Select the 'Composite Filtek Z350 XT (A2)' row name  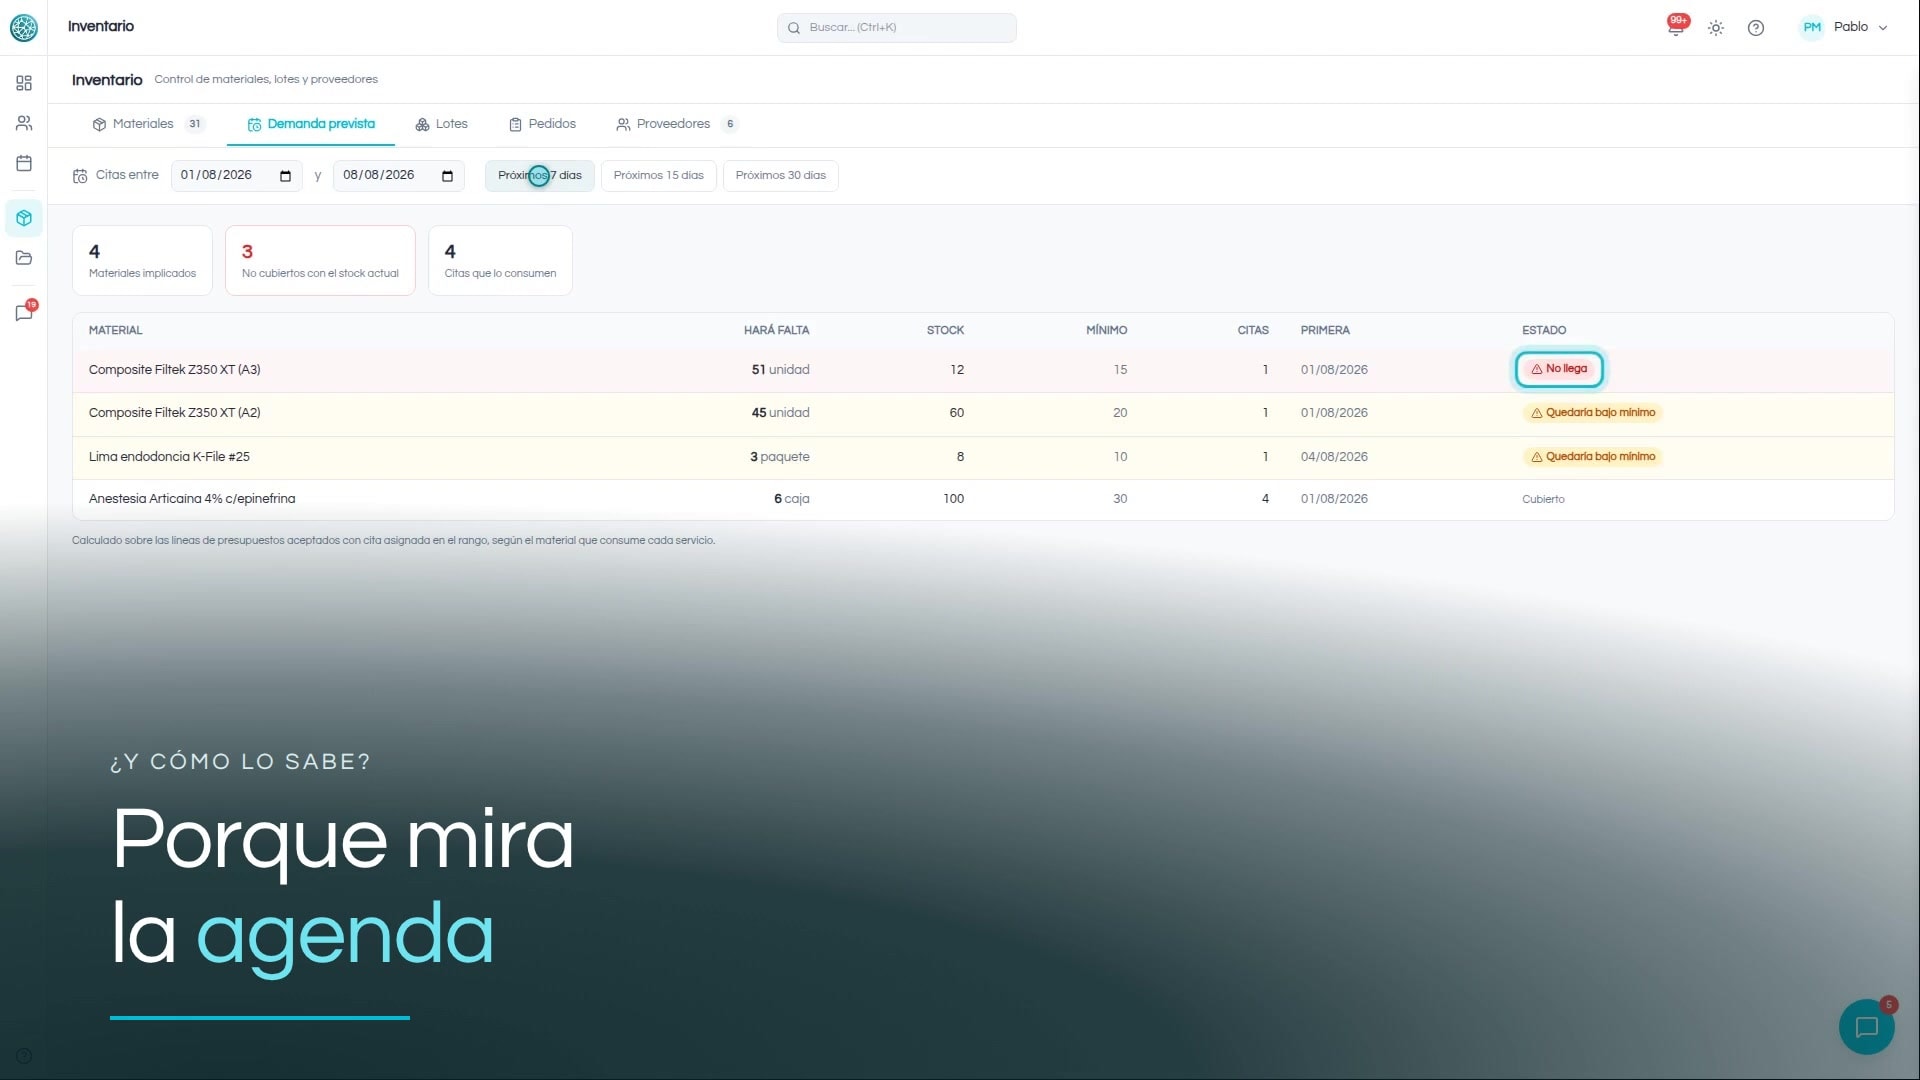tap(175, 413)
